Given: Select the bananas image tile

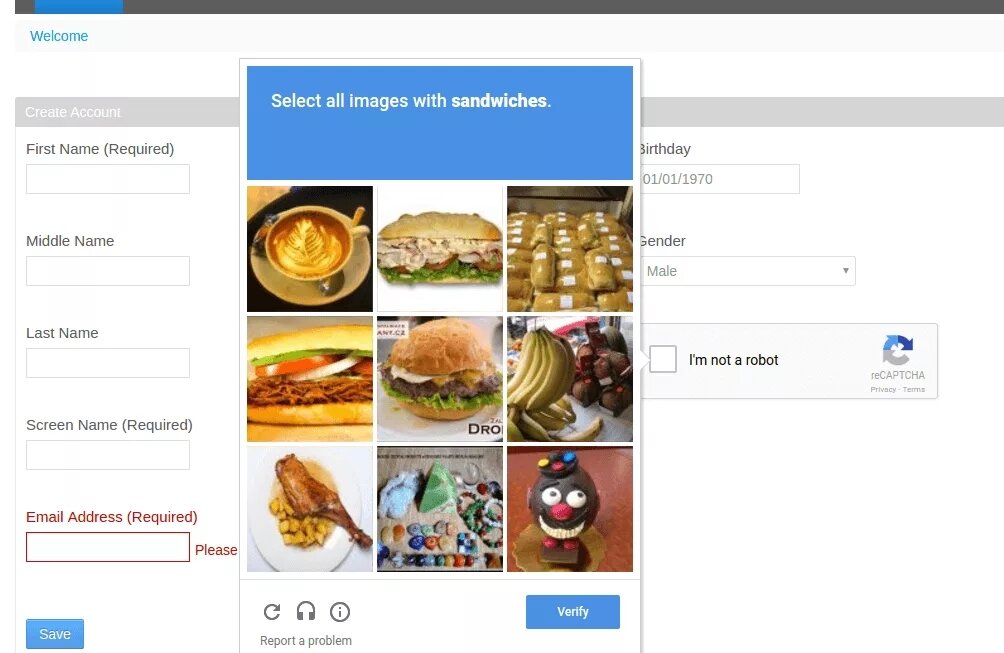Looking at the screenshot, I should [x=570, y=379].
